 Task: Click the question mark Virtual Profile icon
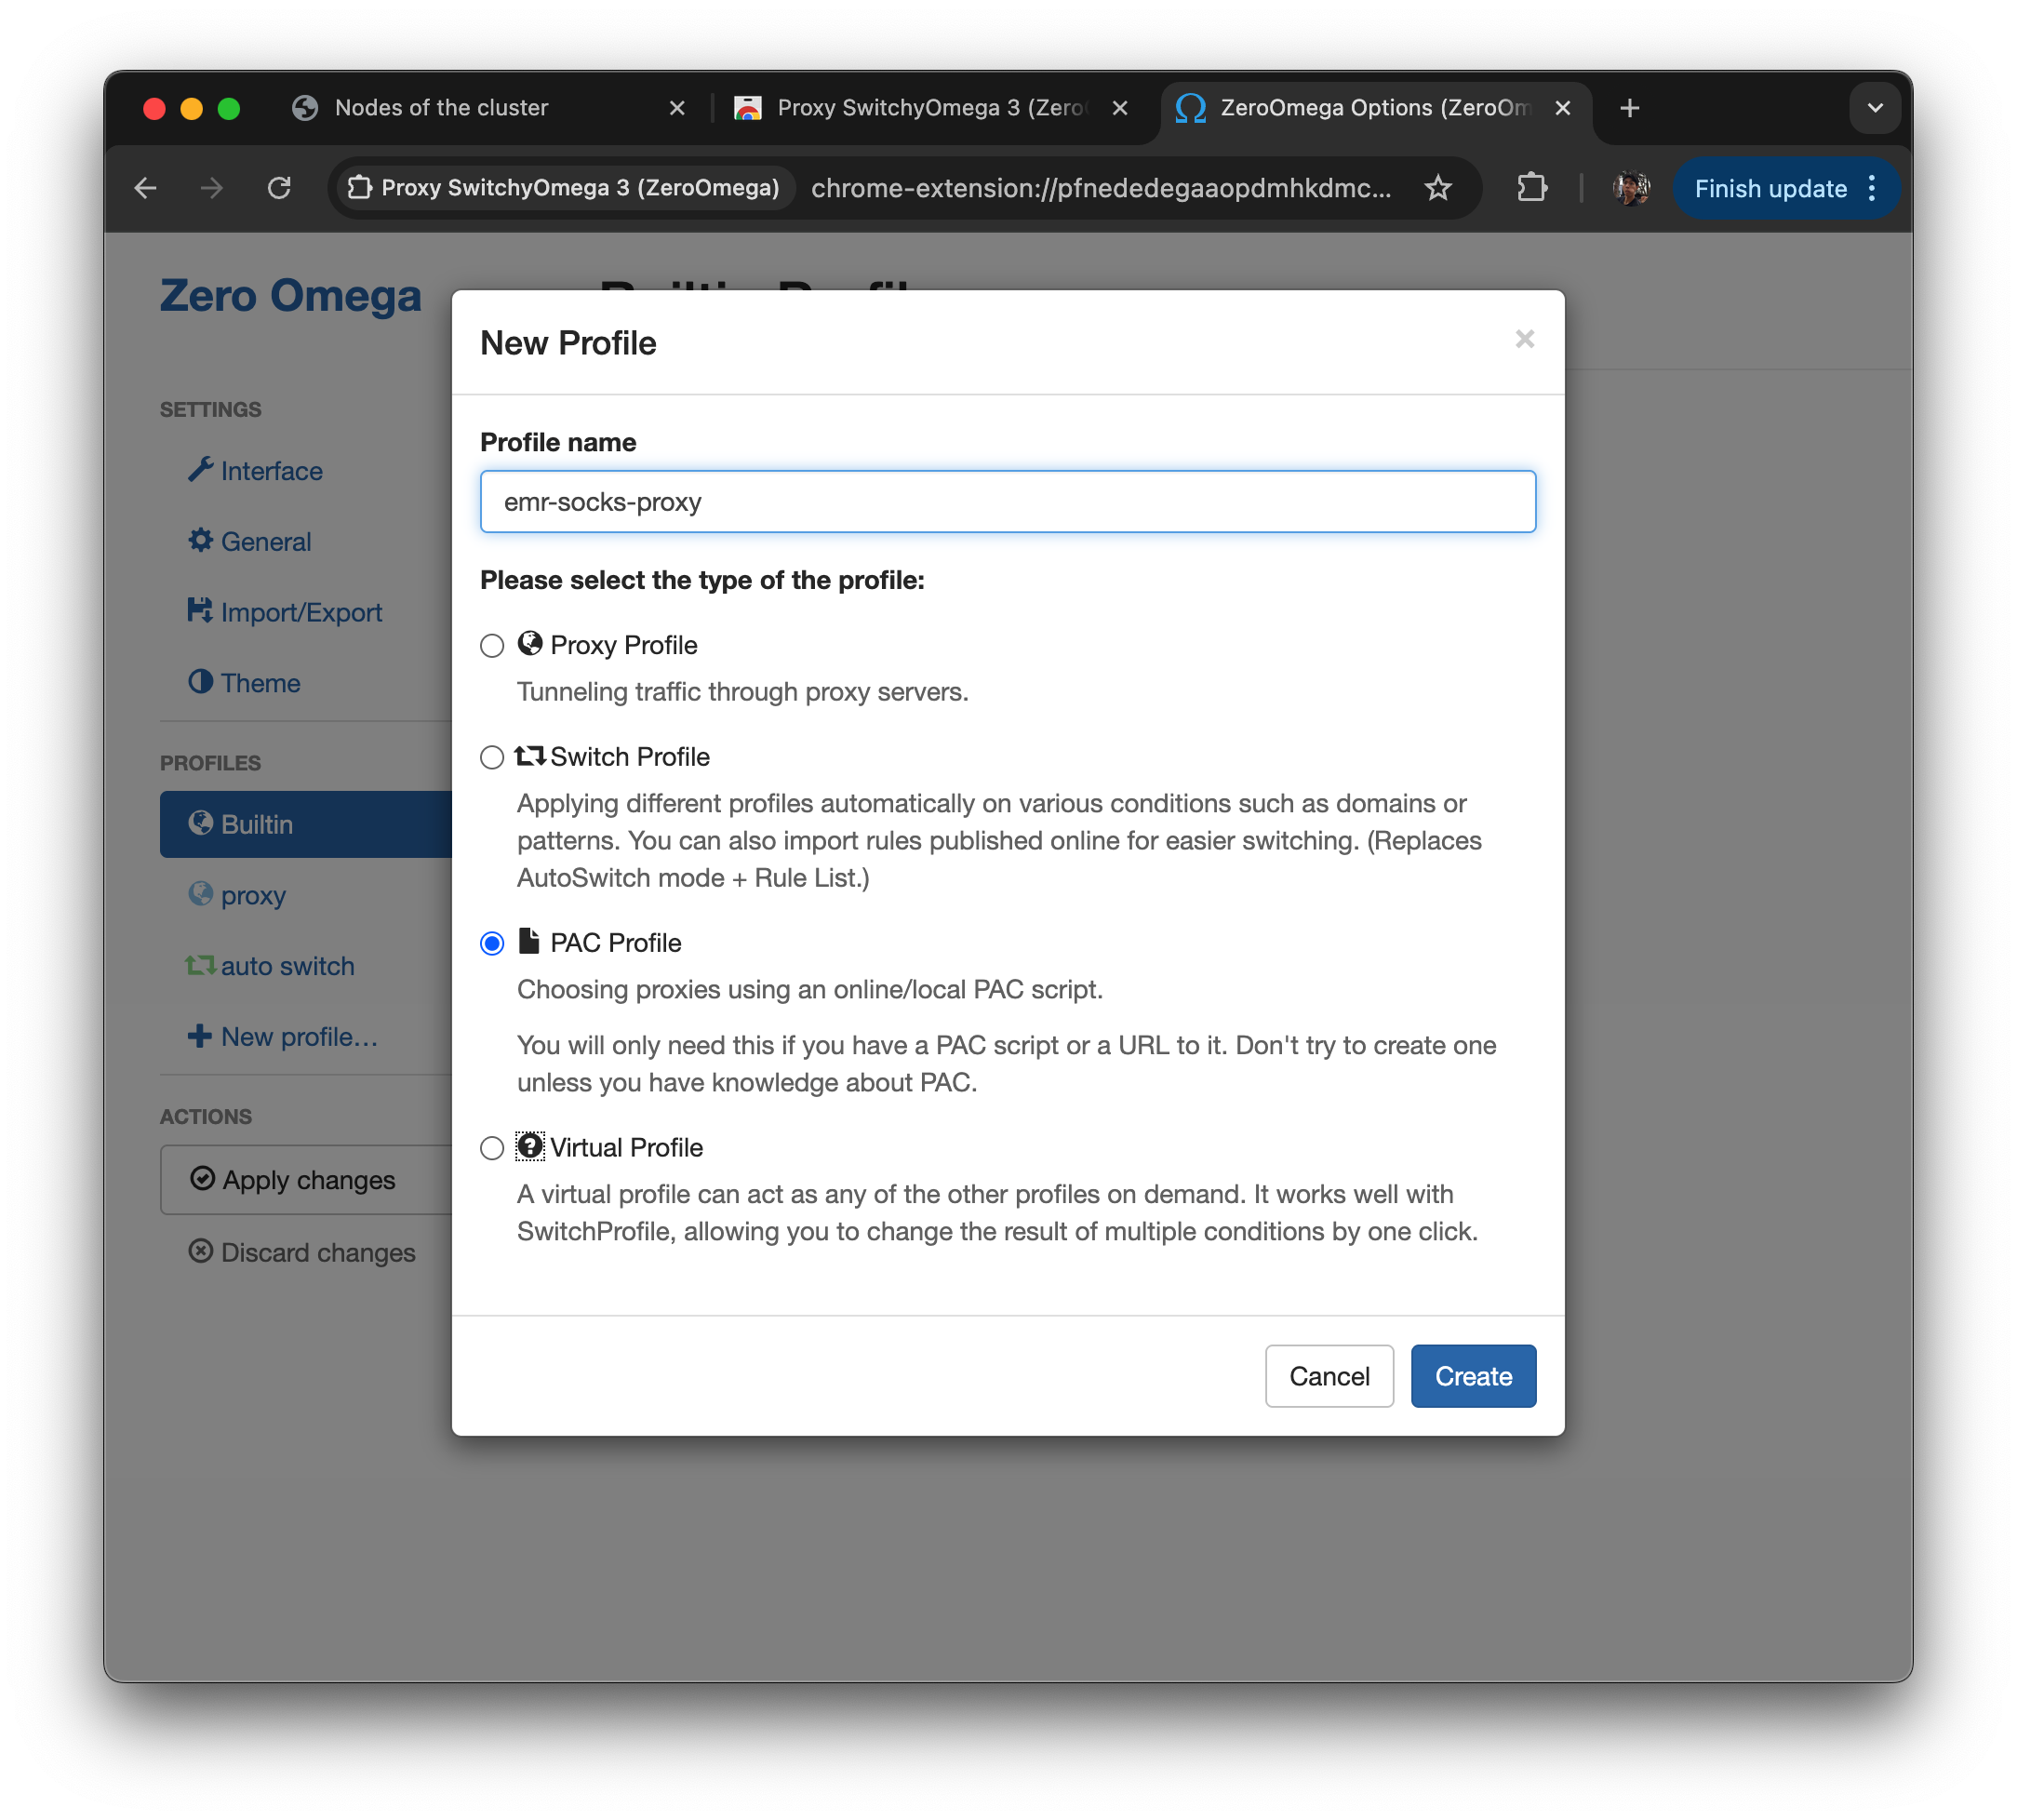click(530, 1146)
